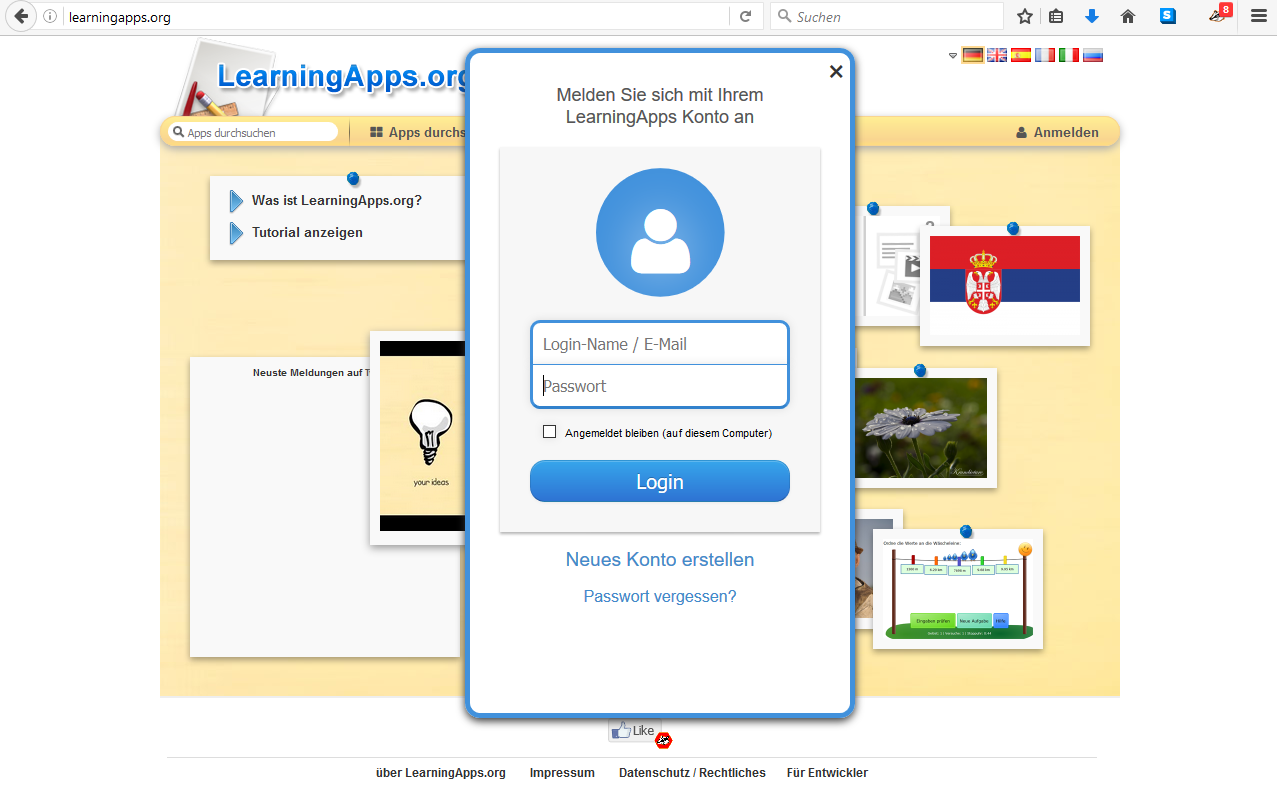
Task: Click the play triangle beside Tutorial anzeigen
Action: click(236, 233)
